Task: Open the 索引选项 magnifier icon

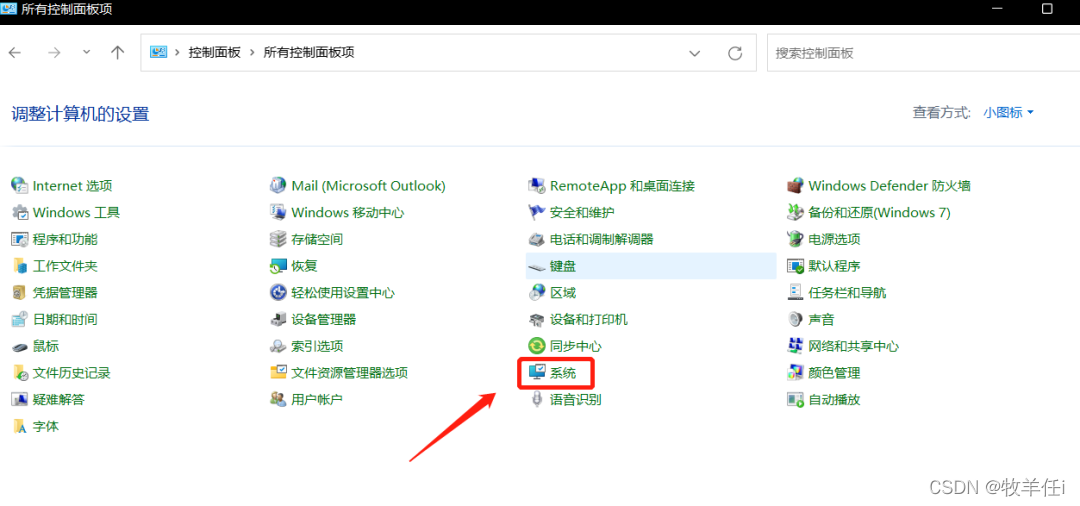Action: (x=278, y=346)
